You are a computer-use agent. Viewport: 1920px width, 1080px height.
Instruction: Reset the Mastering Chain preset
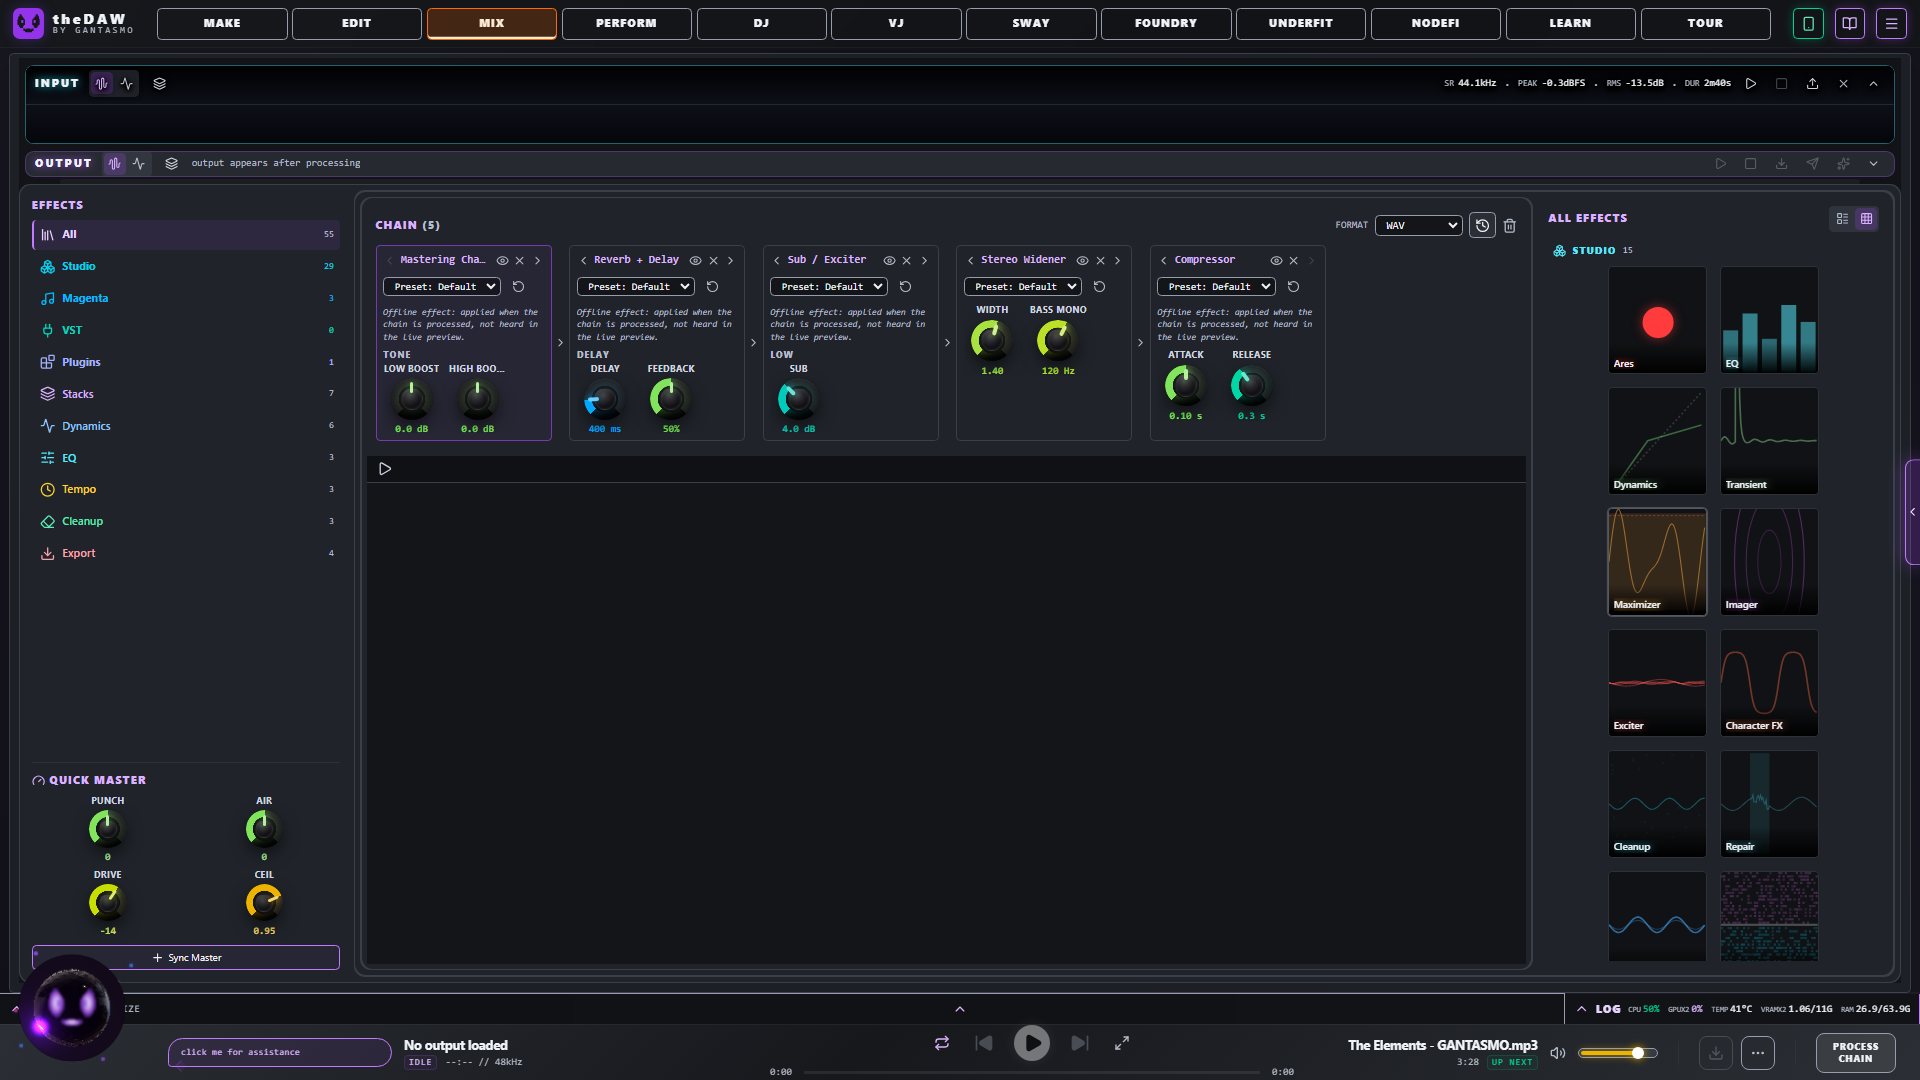(518, 287)
